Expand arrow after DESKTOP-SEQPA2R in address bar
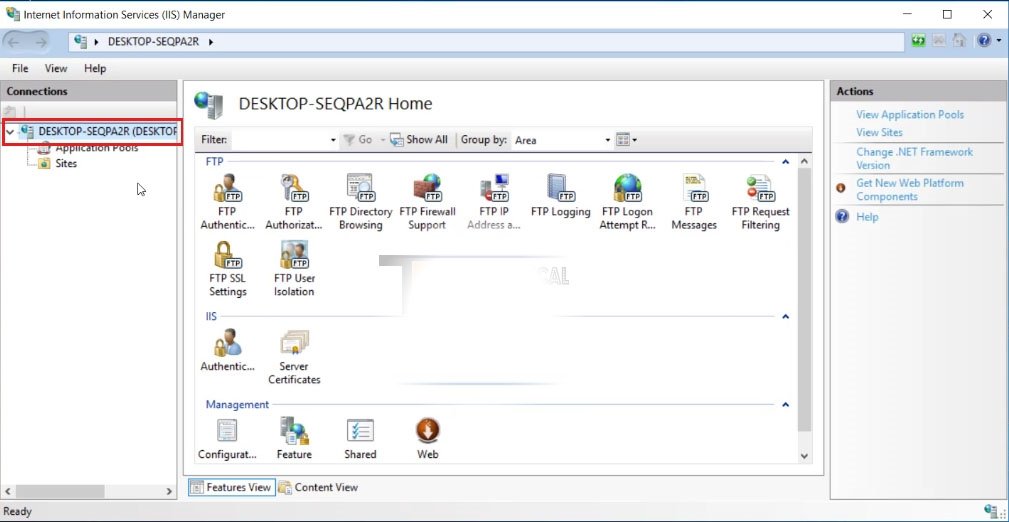 tap(210, 42)
